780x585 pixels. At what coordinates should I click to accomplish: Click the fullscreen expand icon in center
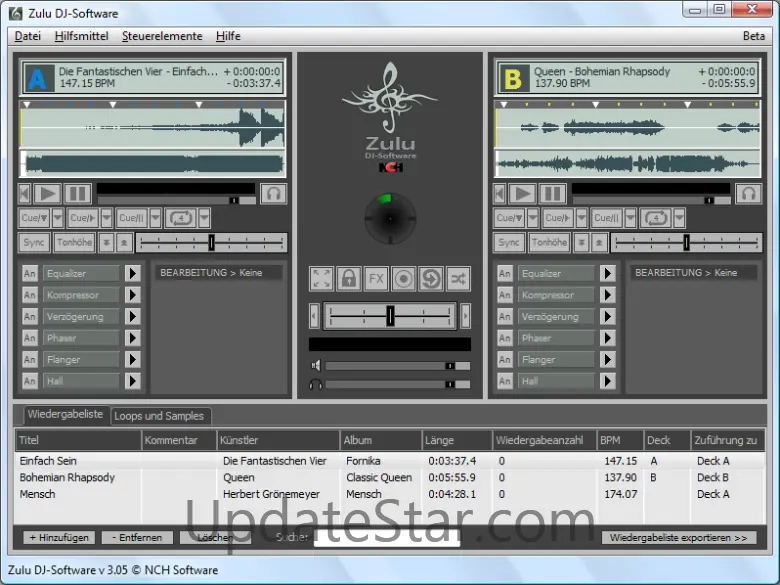tap(321, 279)
